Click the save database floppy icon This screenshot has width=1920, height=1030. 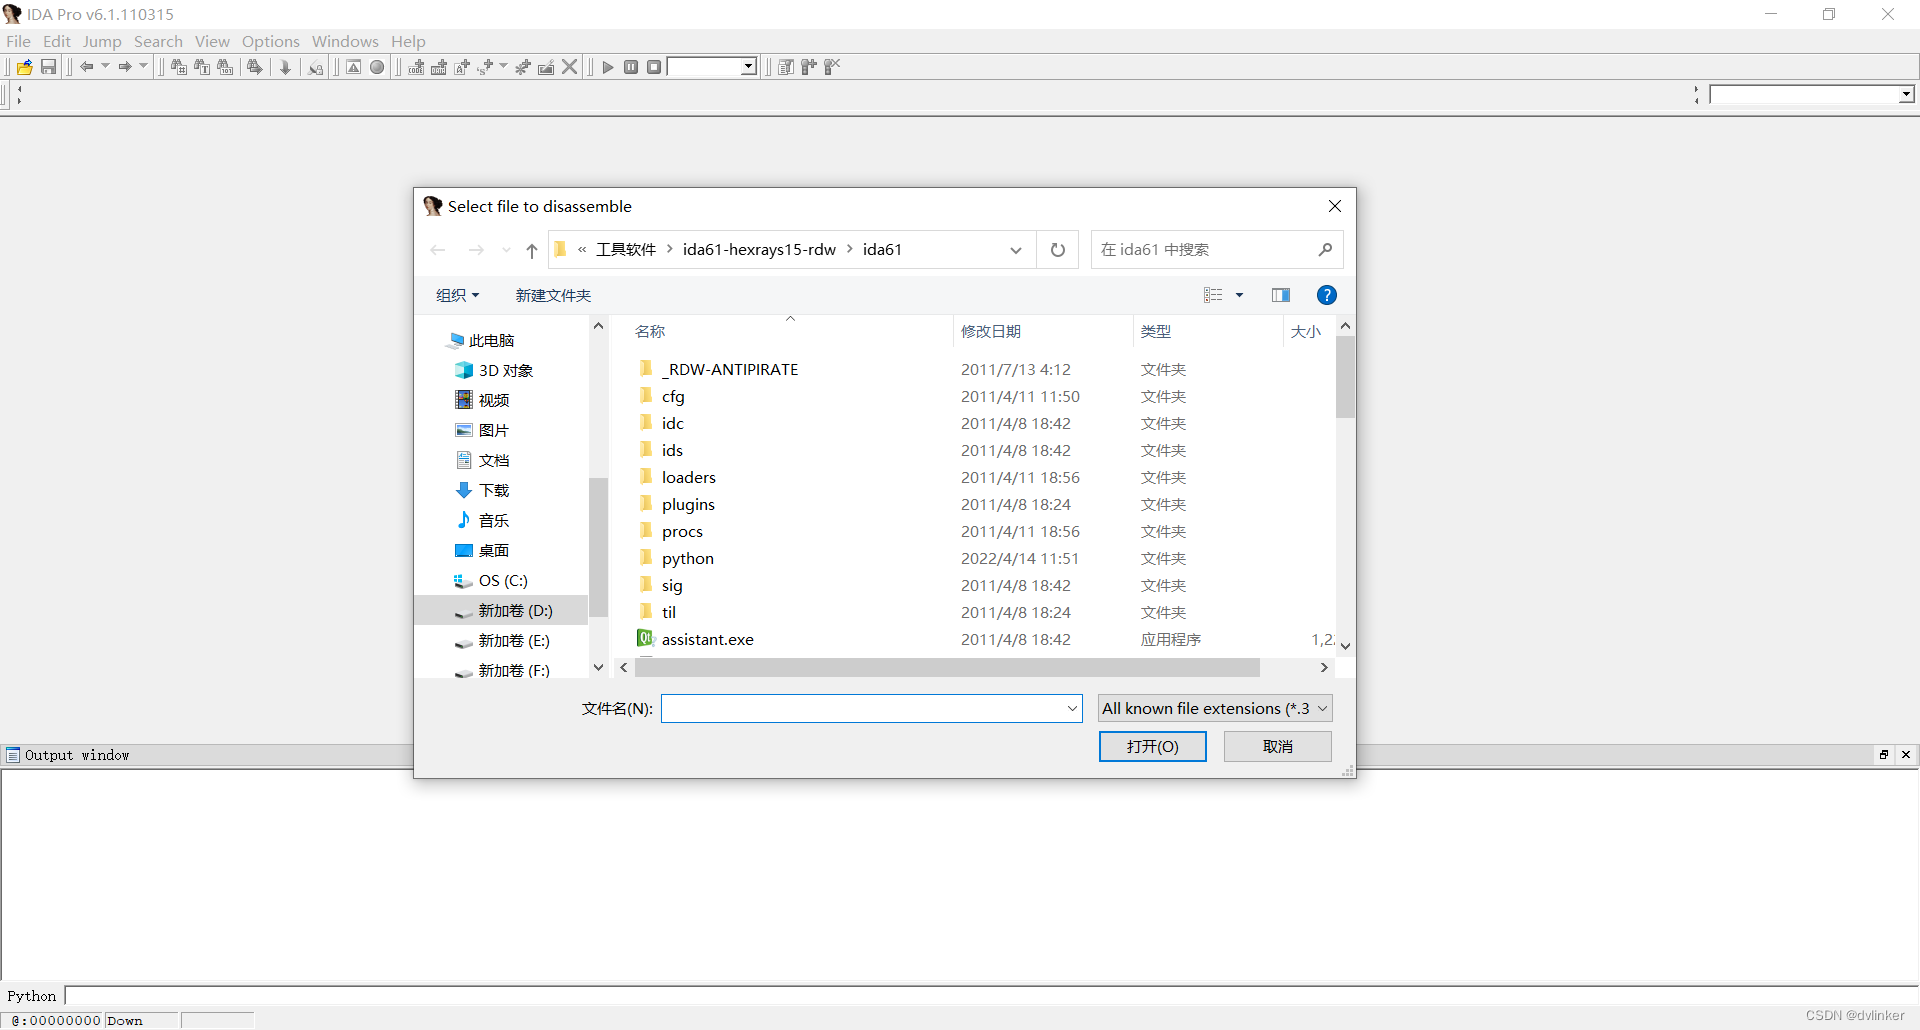click(x=48, y=67)
